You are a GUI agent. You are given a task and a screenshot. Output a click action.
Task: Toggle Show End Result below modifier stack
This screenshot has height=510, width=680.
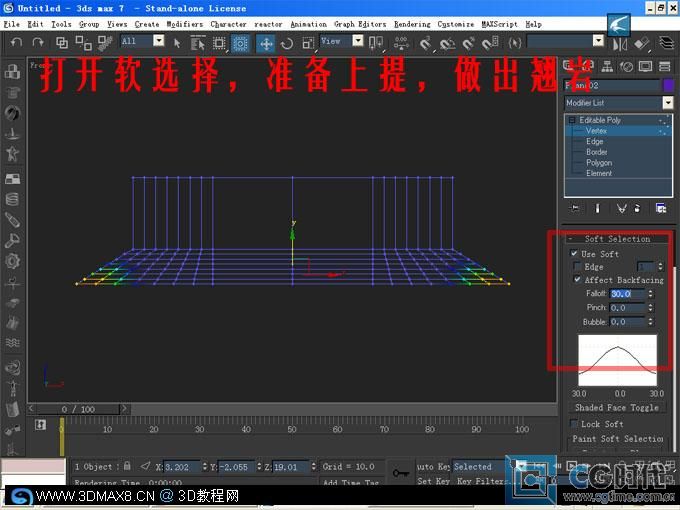pos(597,209)
